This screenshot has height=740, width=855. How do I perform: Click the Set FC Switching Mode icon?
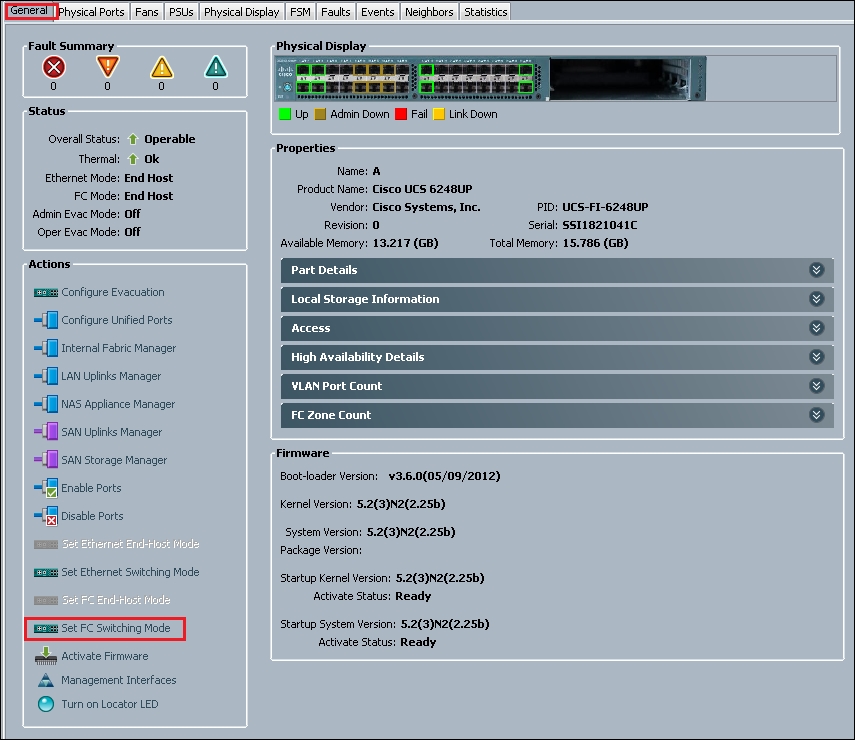[x=46, y=629]
